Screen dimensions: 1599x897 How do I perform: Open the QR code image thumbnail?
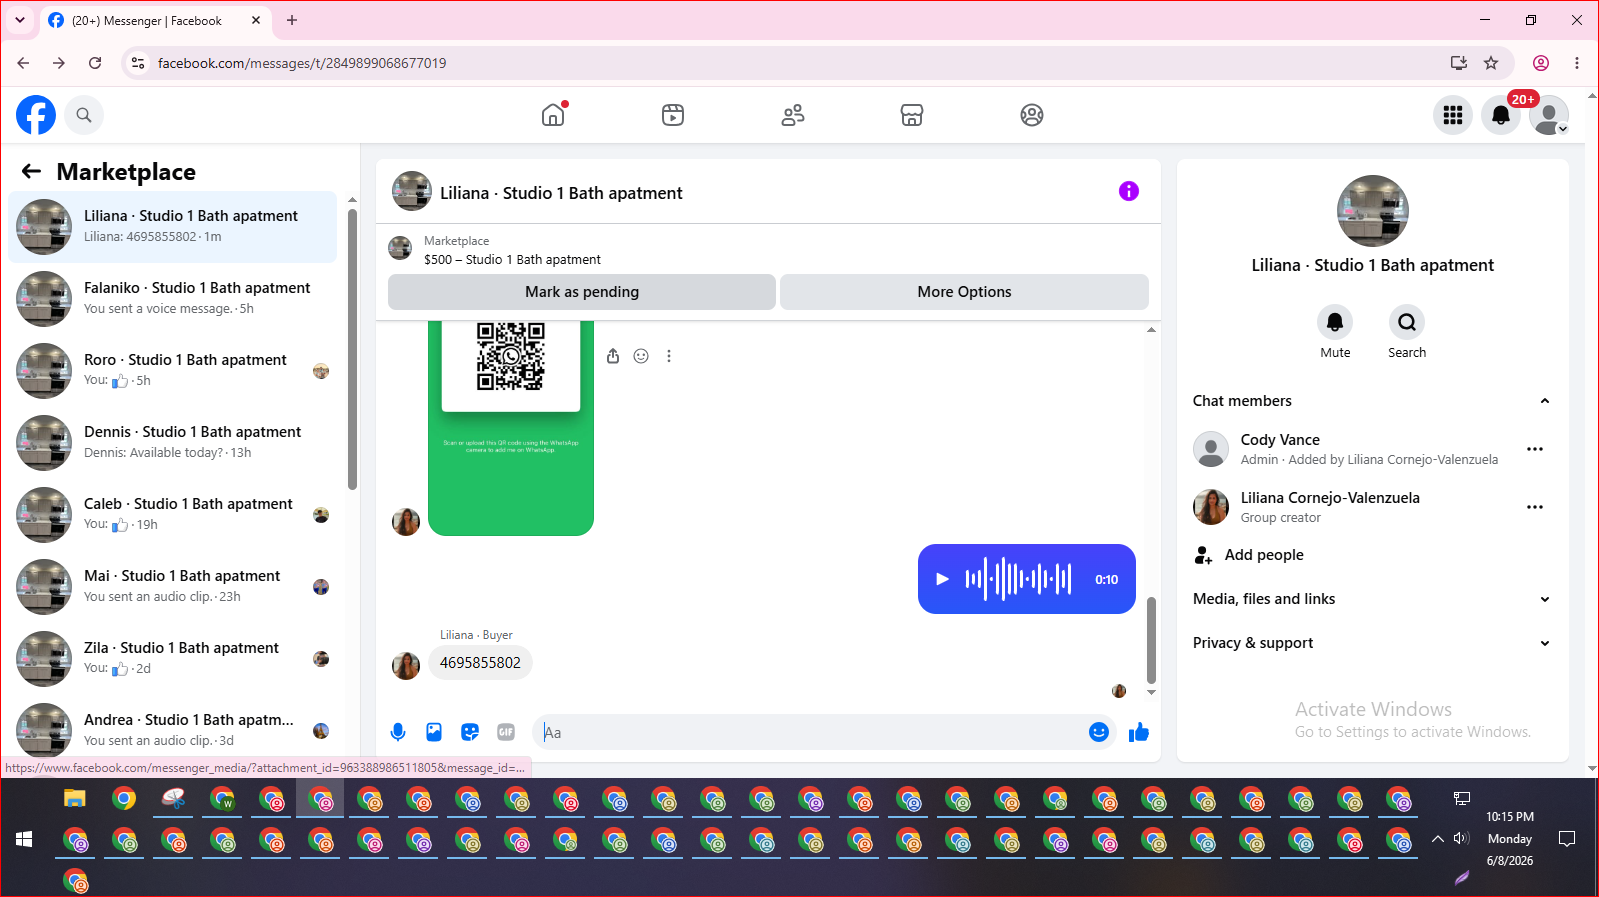511,428
